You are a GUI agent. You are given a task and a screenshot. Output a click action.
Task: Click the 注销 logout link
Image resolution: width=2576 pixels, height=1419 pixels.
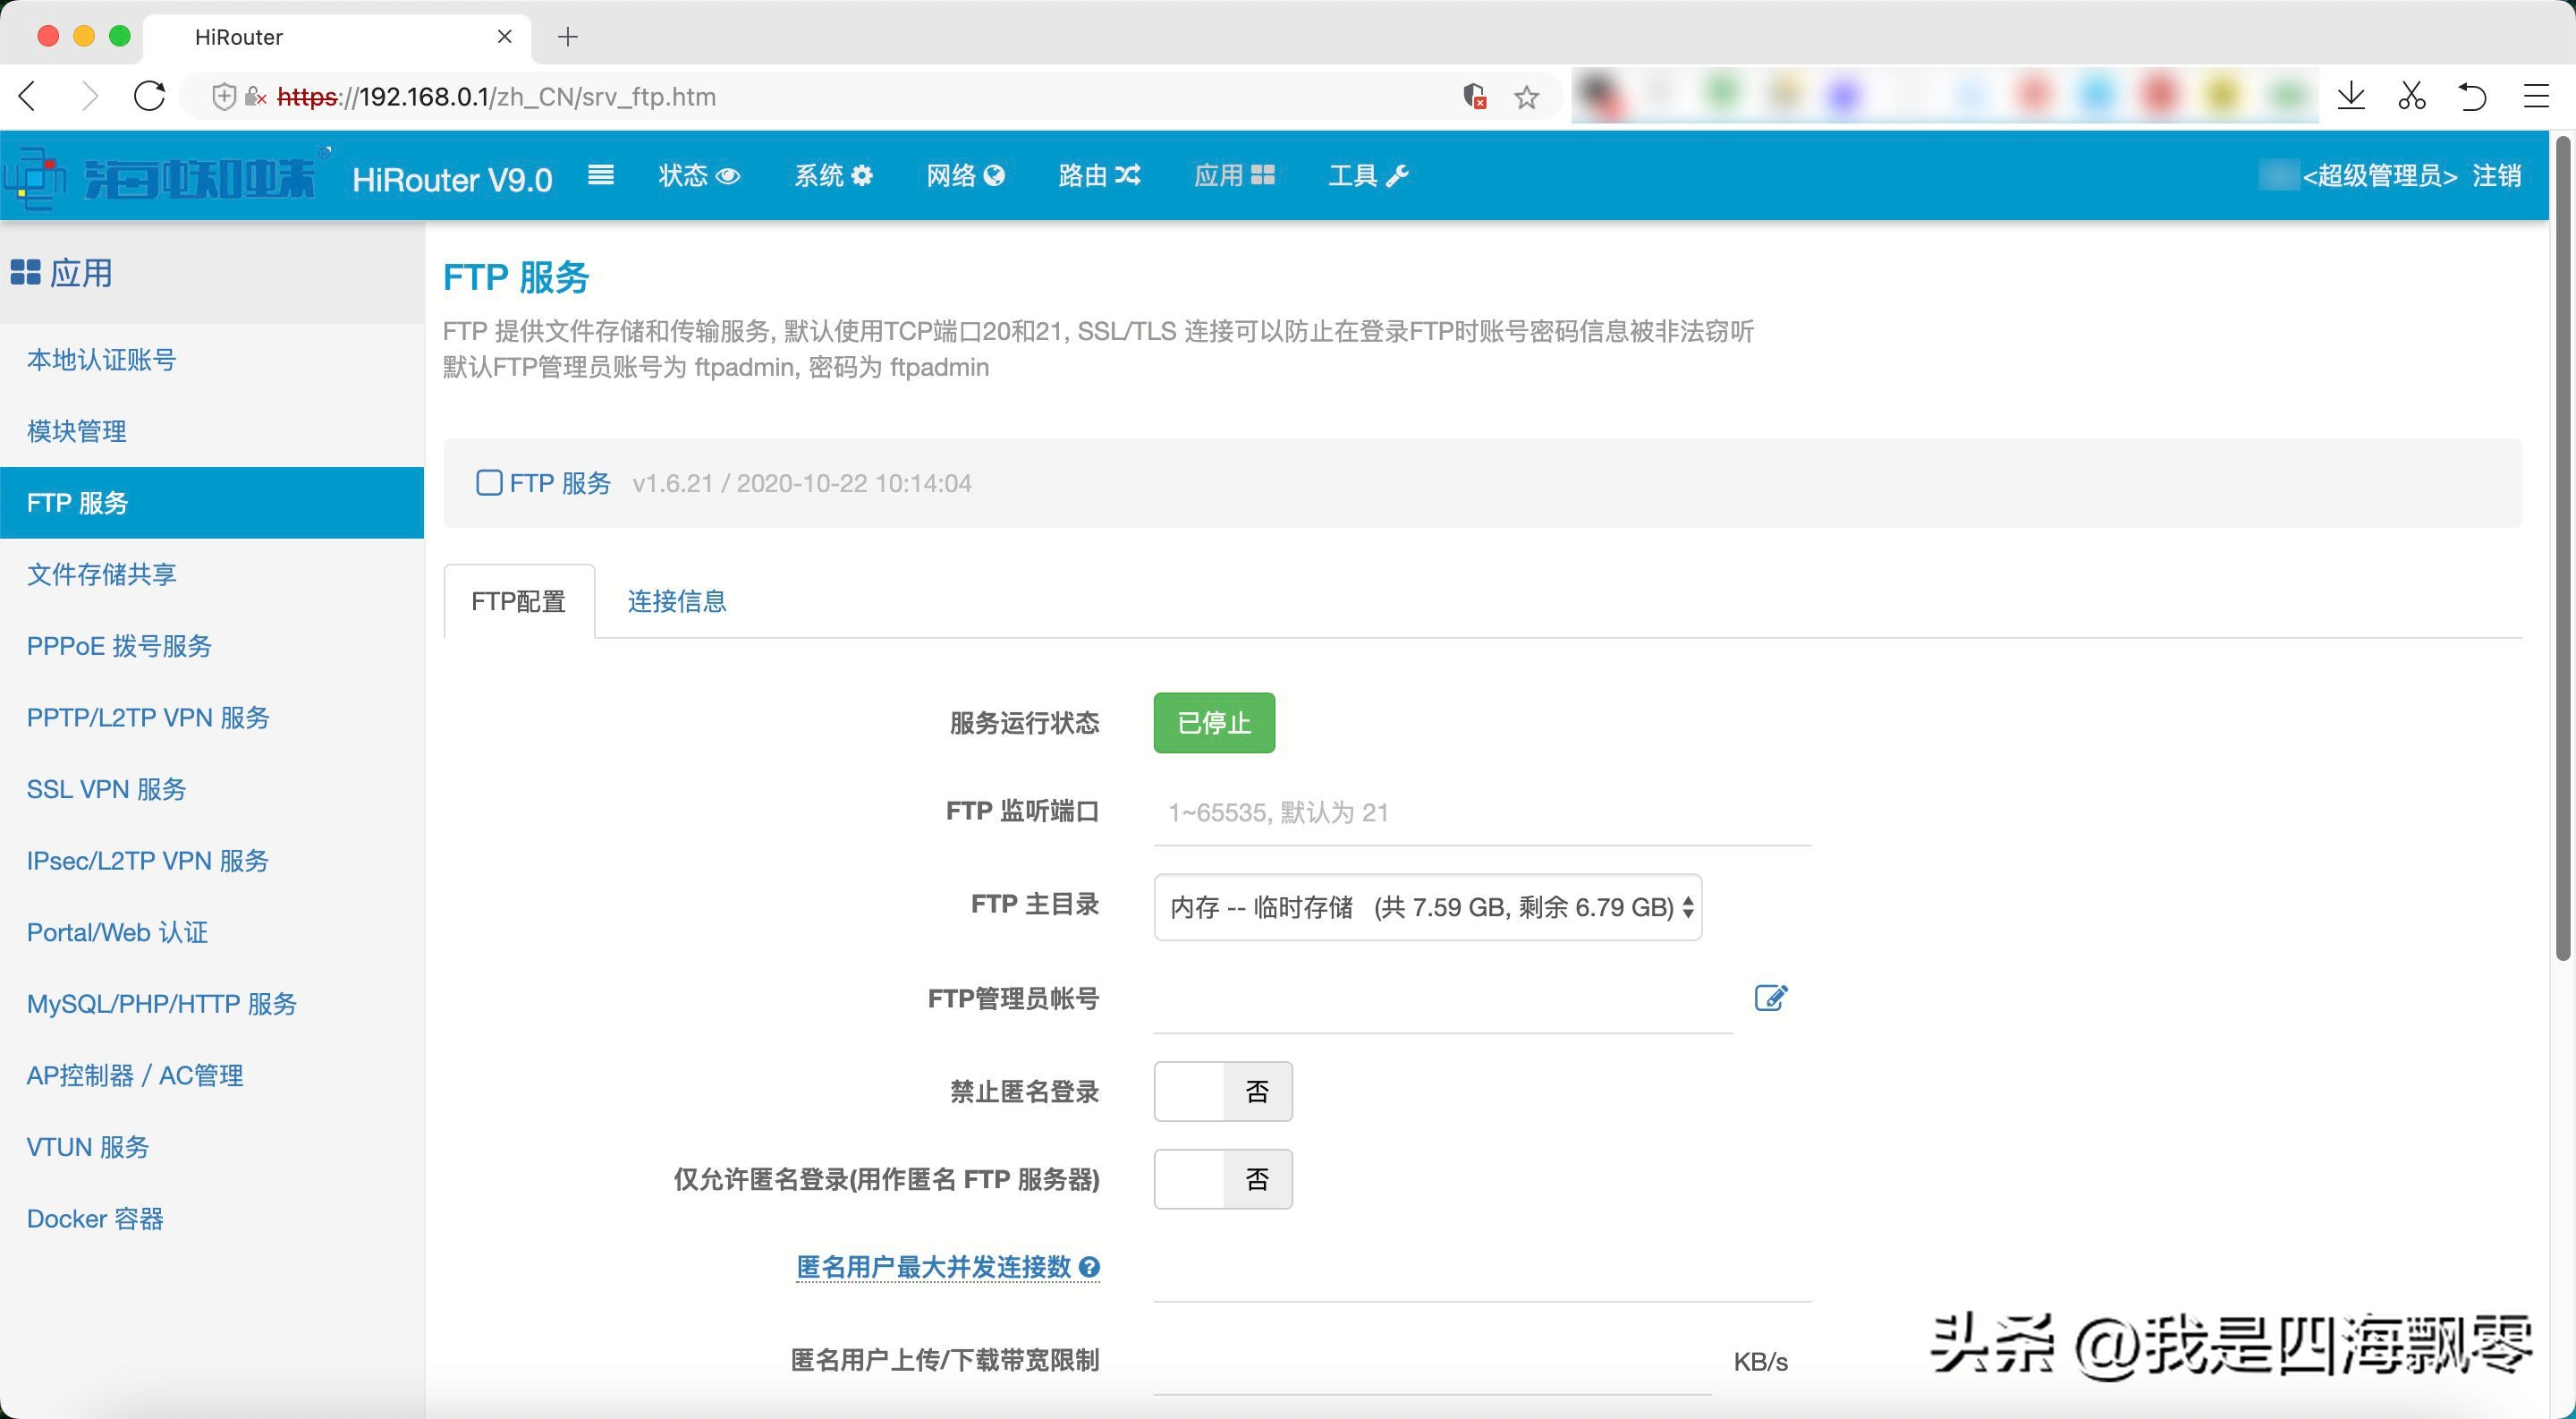point(2496,176)
